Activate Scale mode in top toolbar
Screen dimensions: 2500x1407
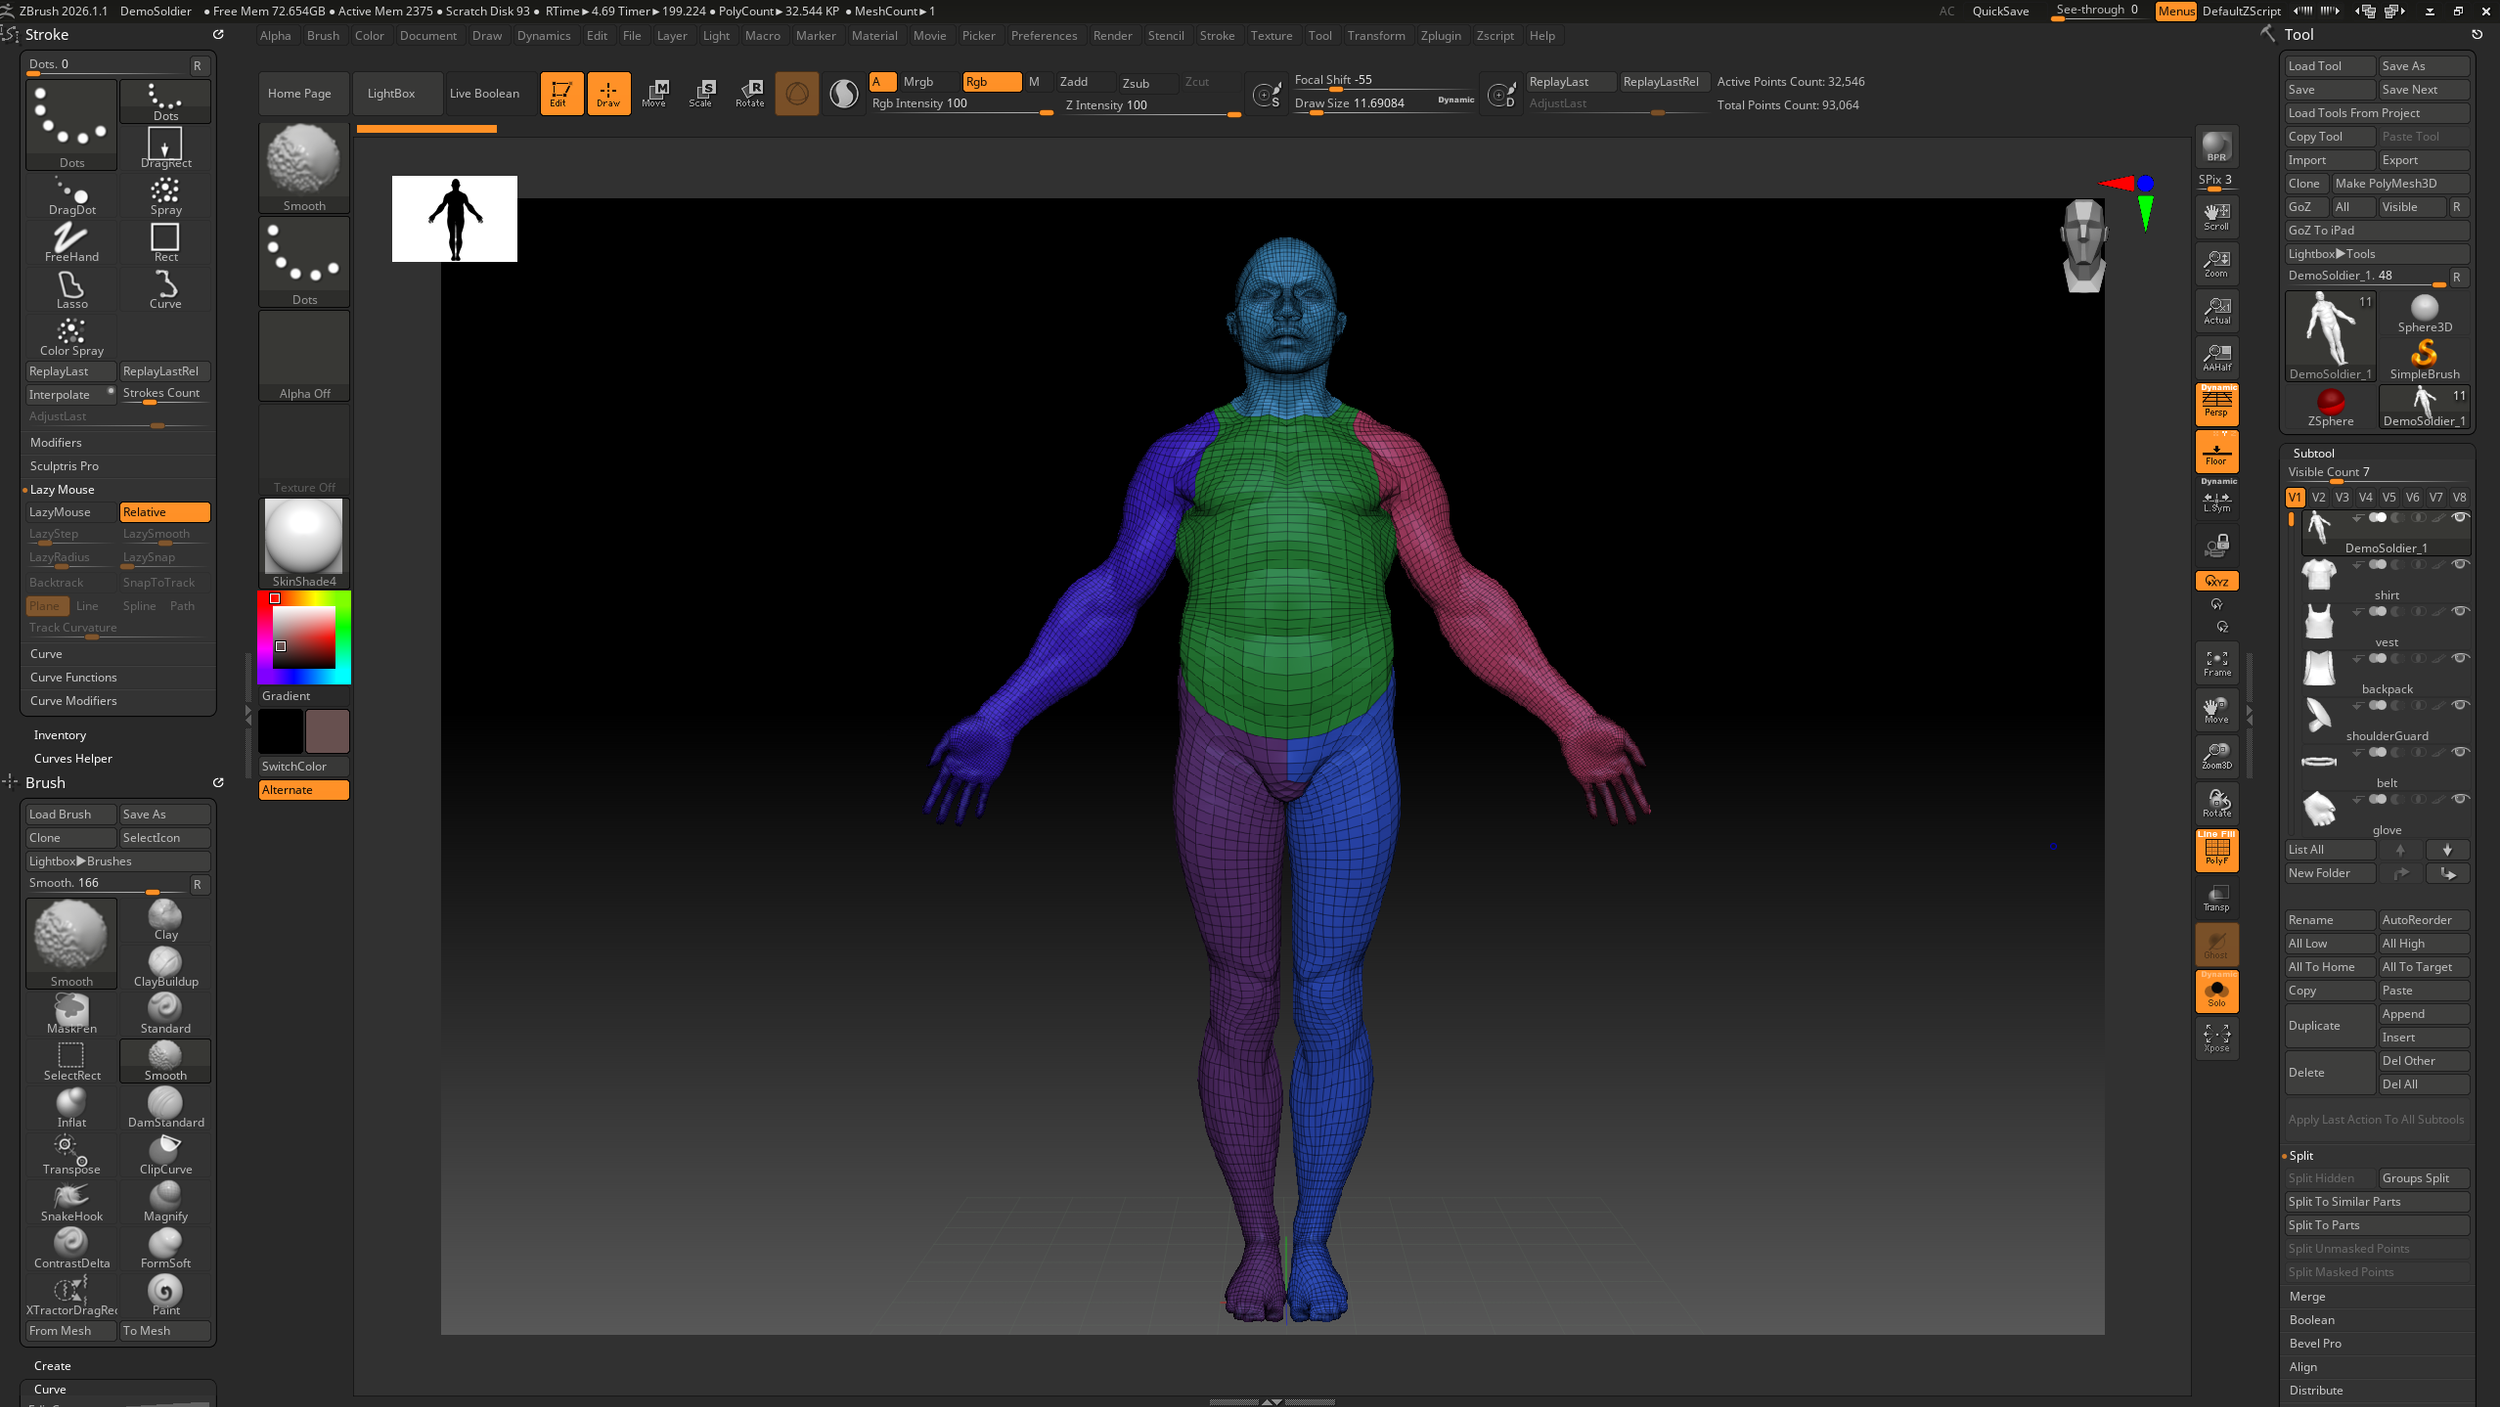[702, 93]
